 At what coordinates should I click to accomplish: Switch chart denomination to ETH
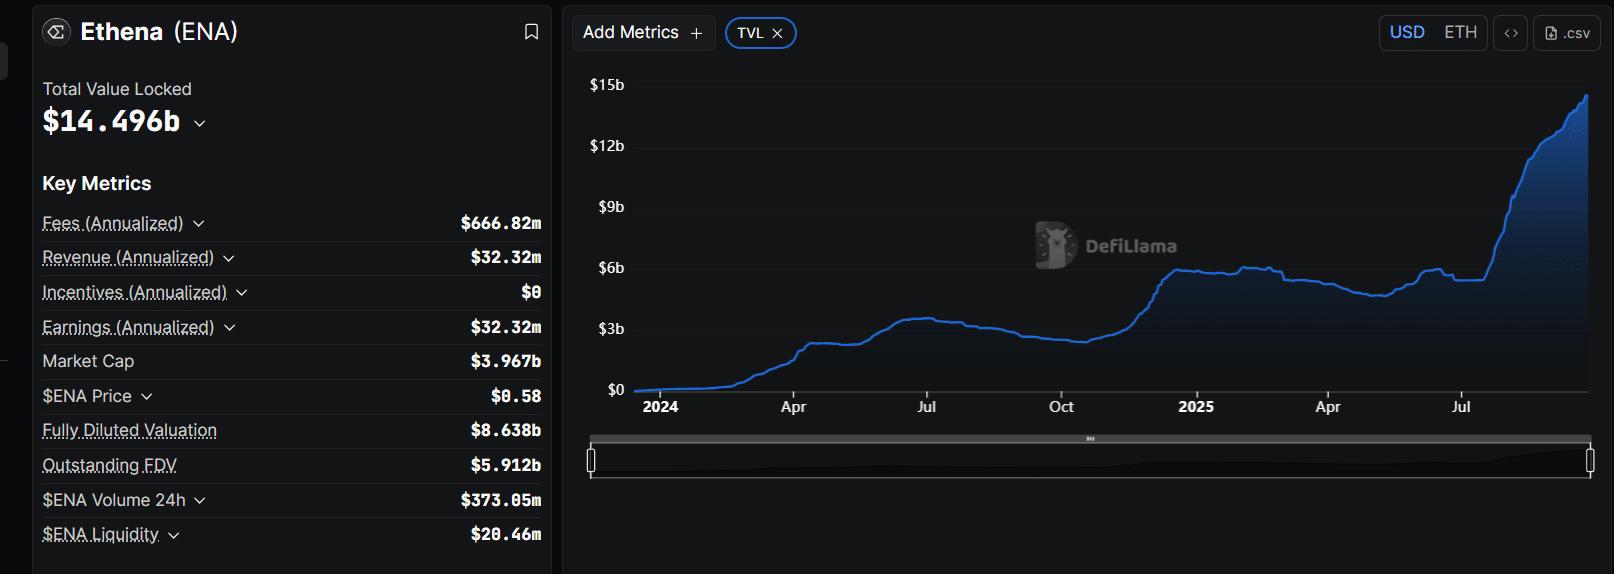(x=1460, y=32)
